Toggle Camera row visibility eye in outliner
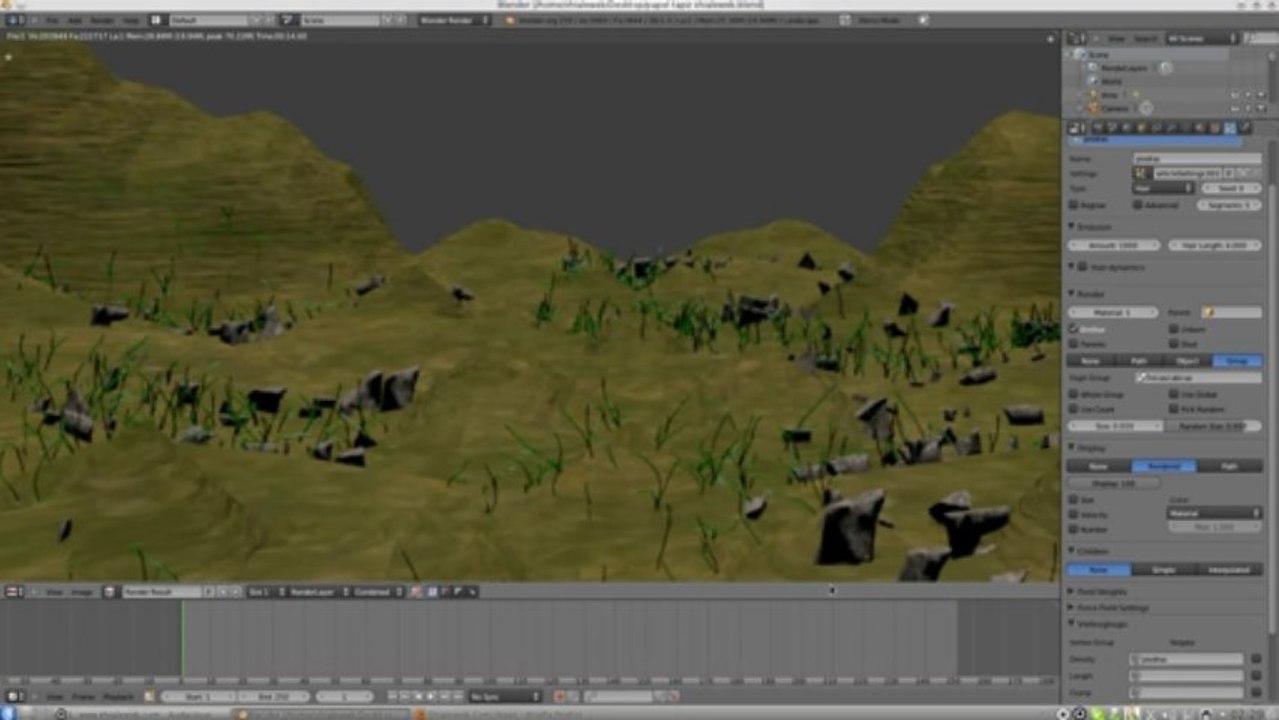 [1235, 108]
